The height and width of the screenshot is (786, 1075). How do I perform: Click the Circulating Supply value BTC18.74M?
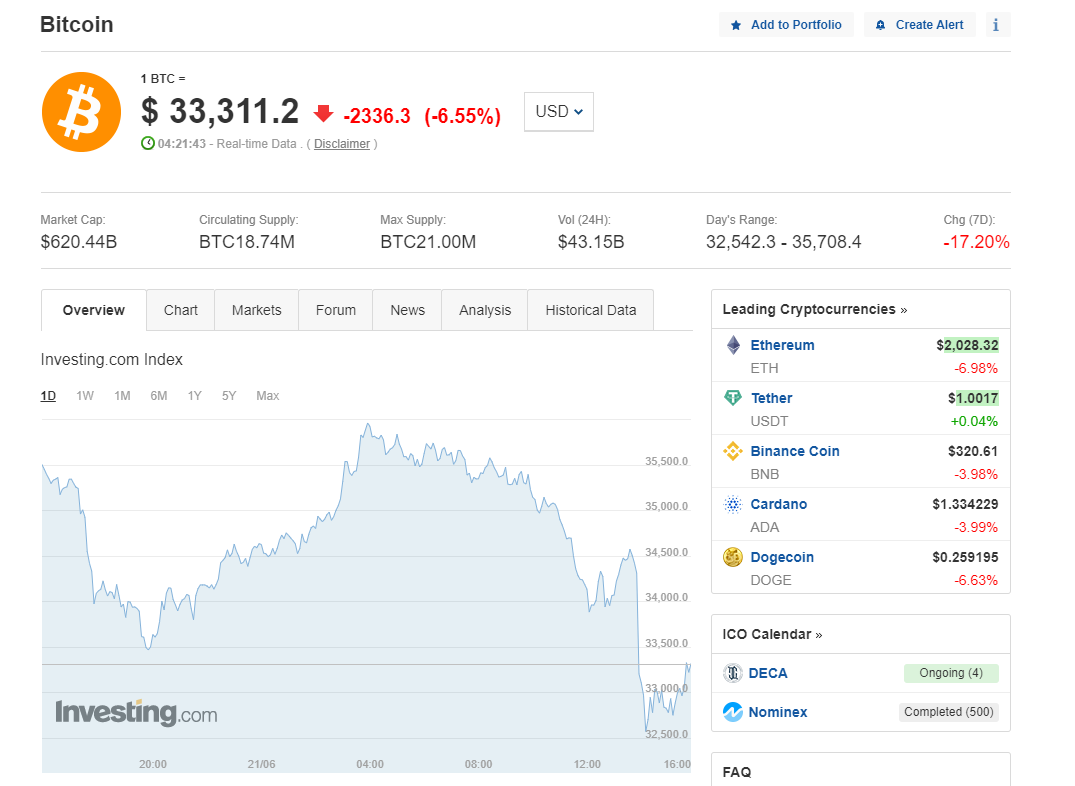click(x=247, y=242)
